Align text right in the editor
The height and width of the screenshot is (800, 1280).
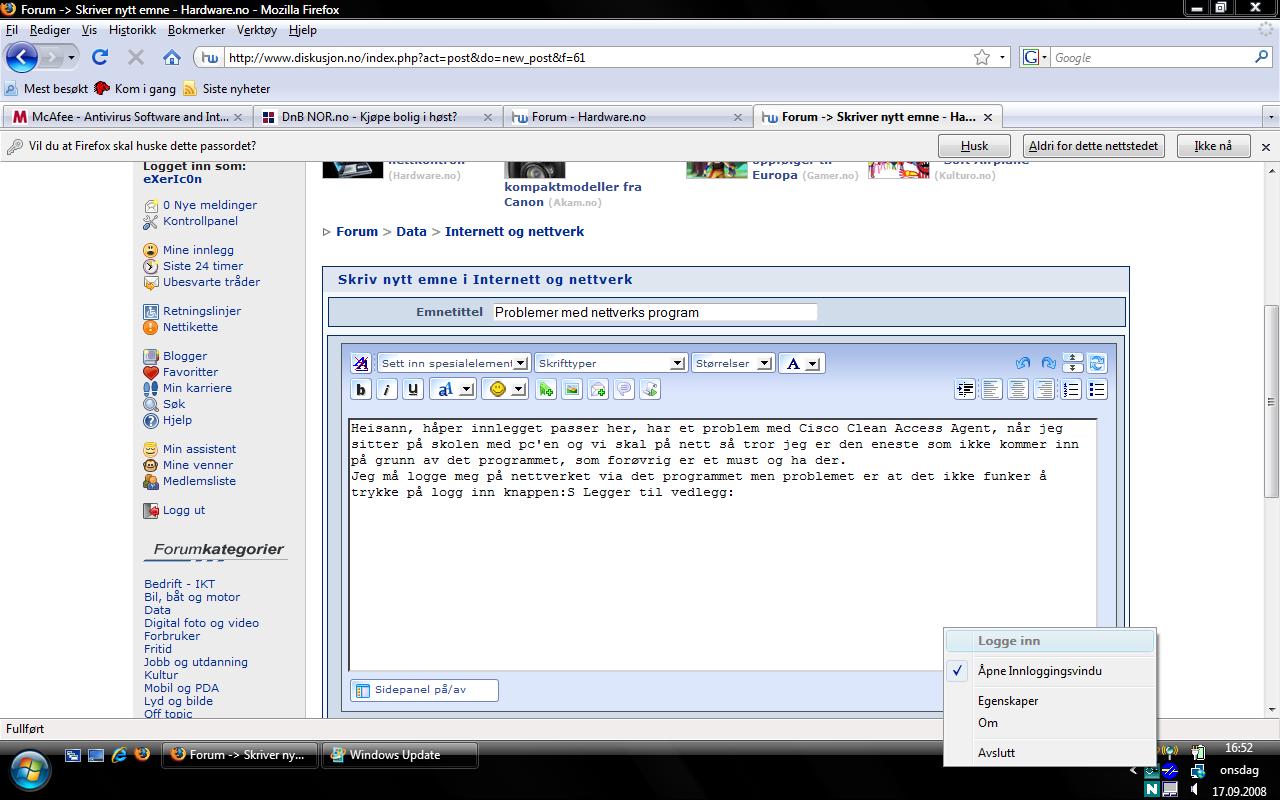point(1044,390)
